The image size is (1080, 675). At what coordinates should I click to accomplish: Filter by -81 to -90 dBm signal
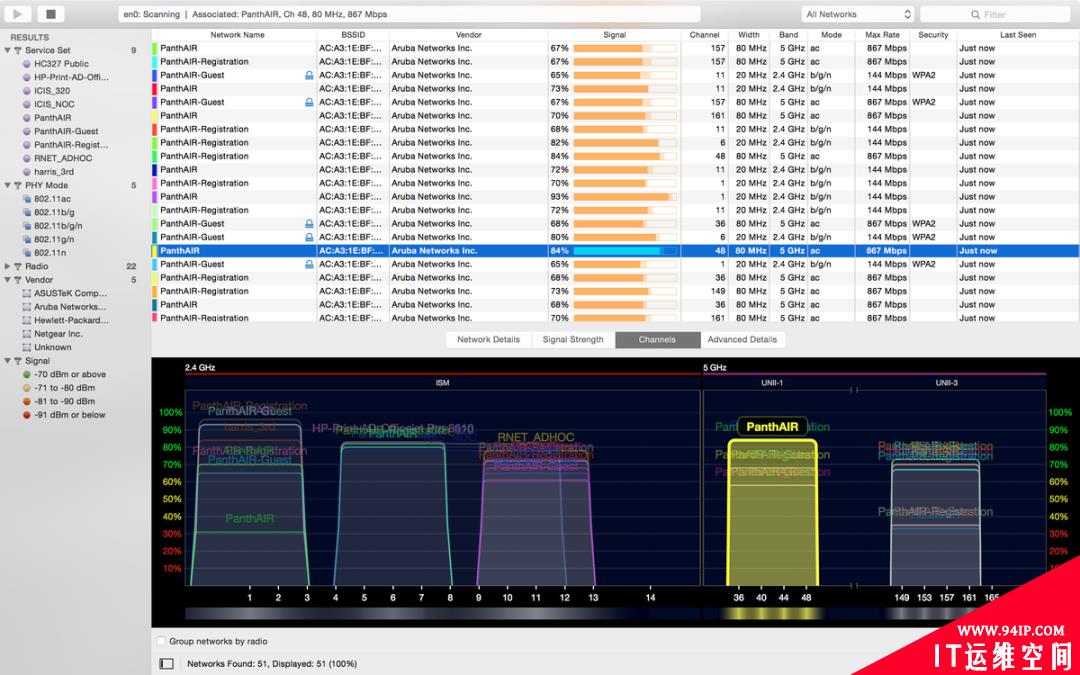pos(65,401)
